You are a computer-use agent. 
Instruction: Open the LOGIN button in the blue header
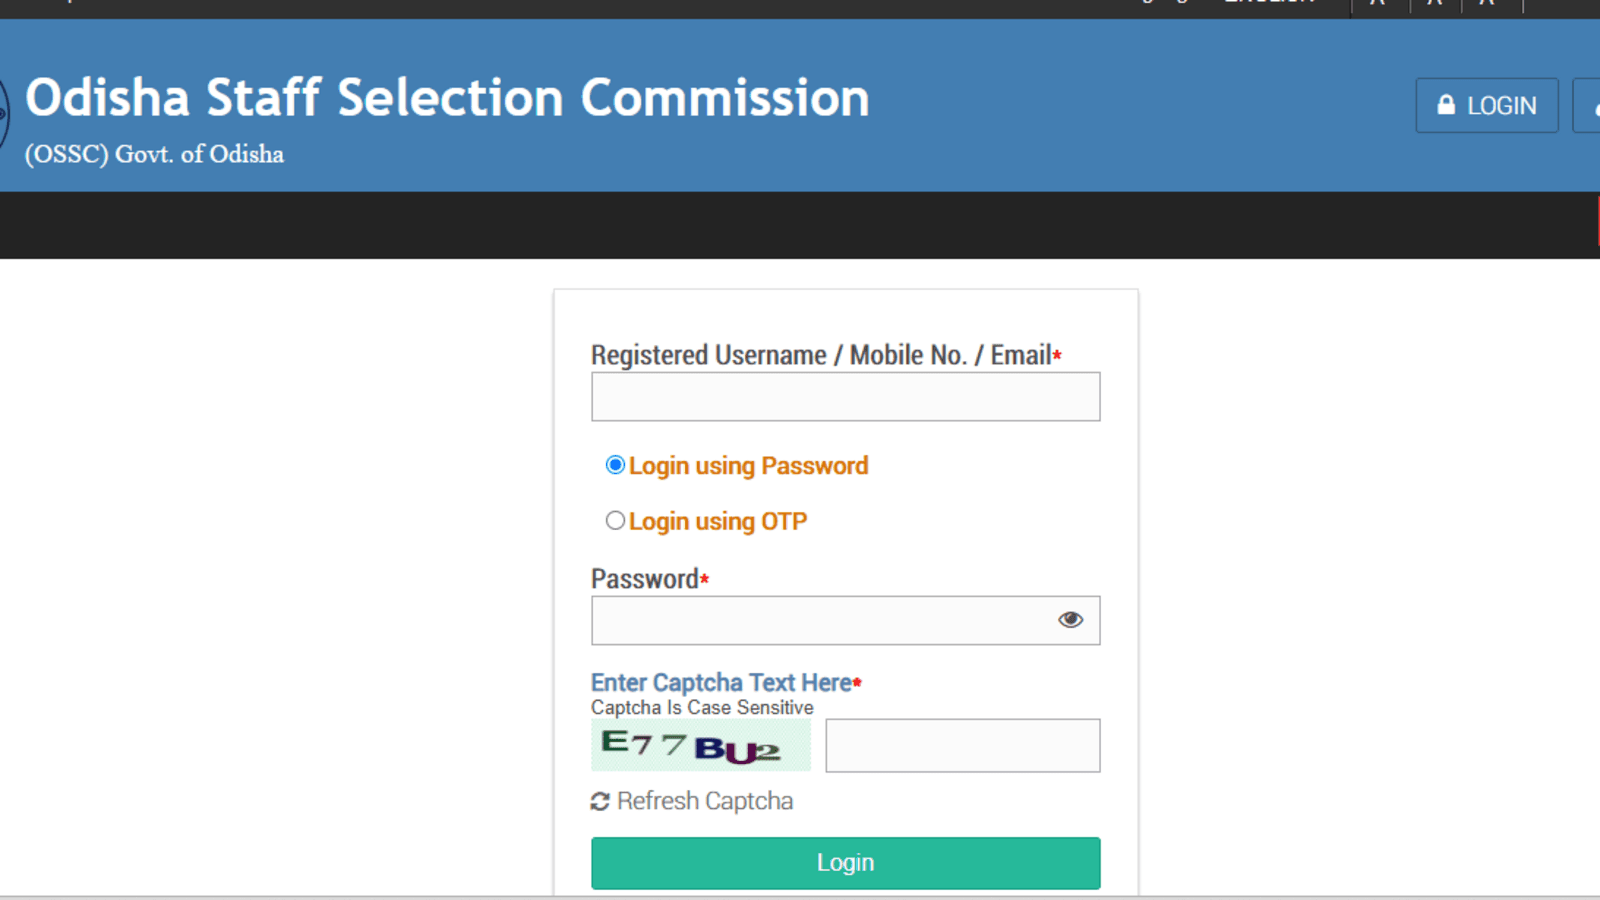coord(1487,105)
